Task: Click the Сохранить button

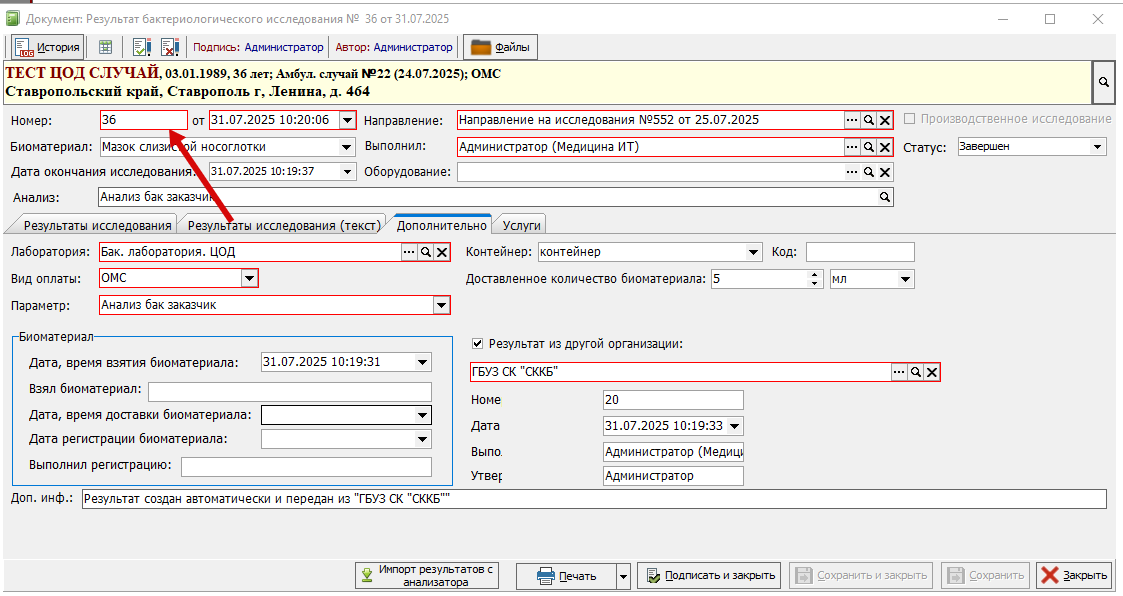Action: [985, 575]
